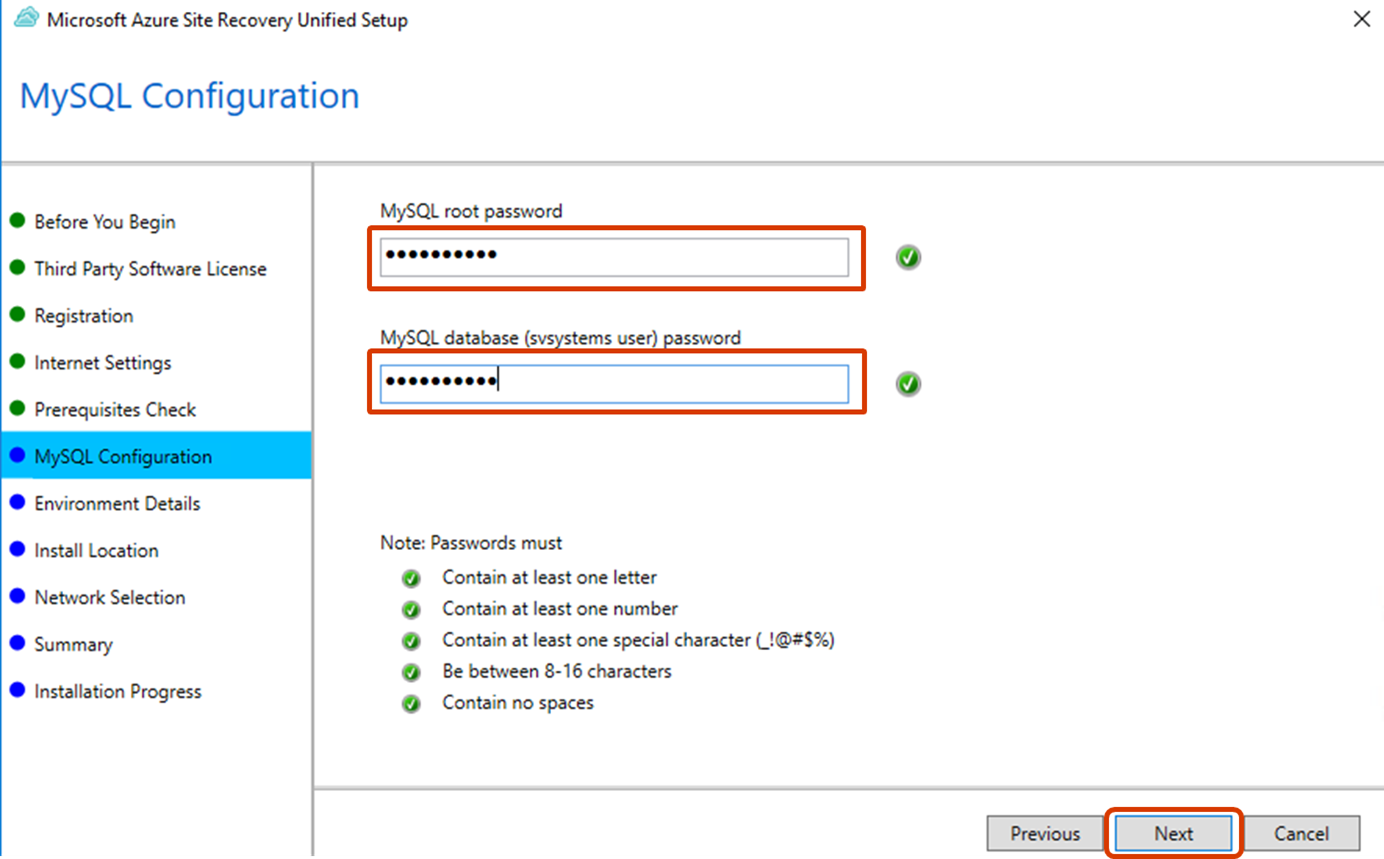The width and height of the screenshot is (1384, 859).
Task: Cancel the Unified Setup wizard
Action: tap(1301, 833)
